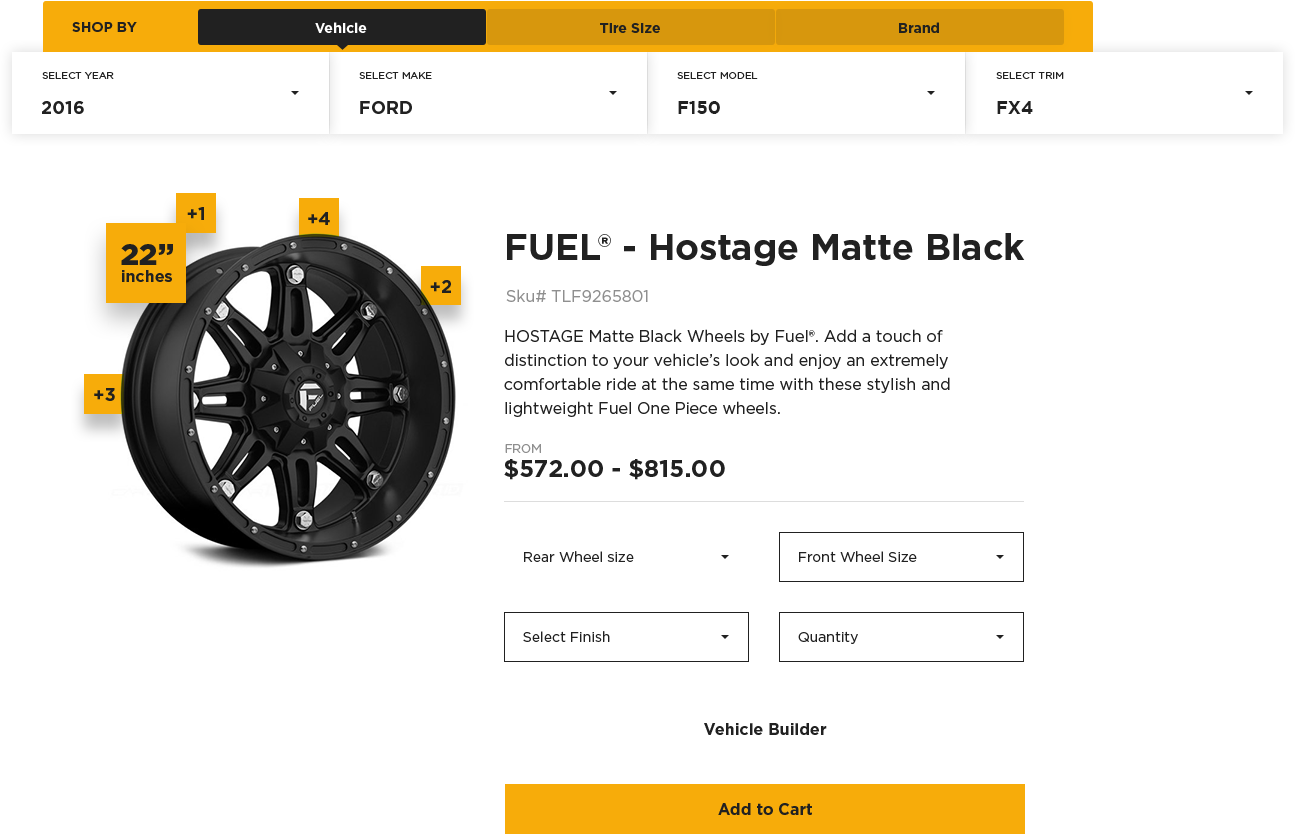Open the Vehicle Builder link
This screenshot has width=1295, height=834.
[x=765, y=729]
